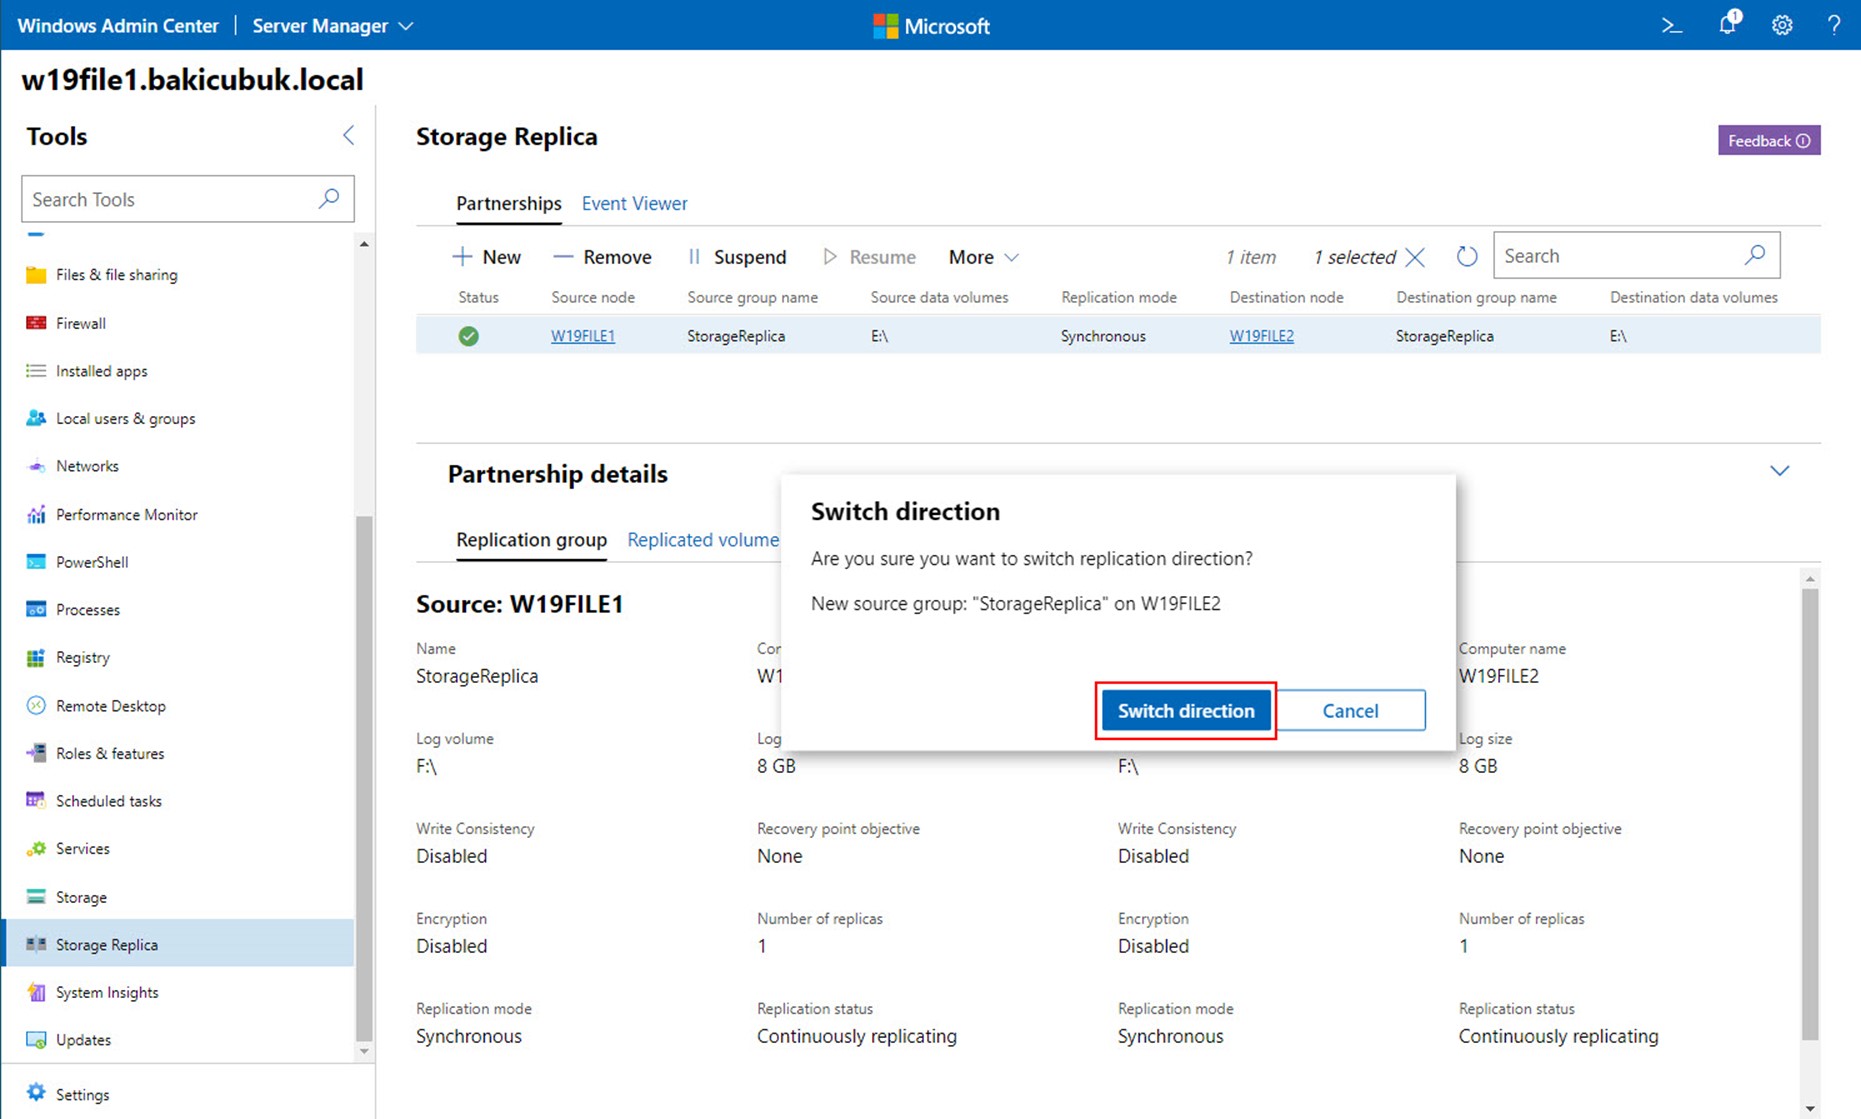The image size is (1861, 1119).
Task: Select the Replicated volume tab
Action: click(703, 539)
